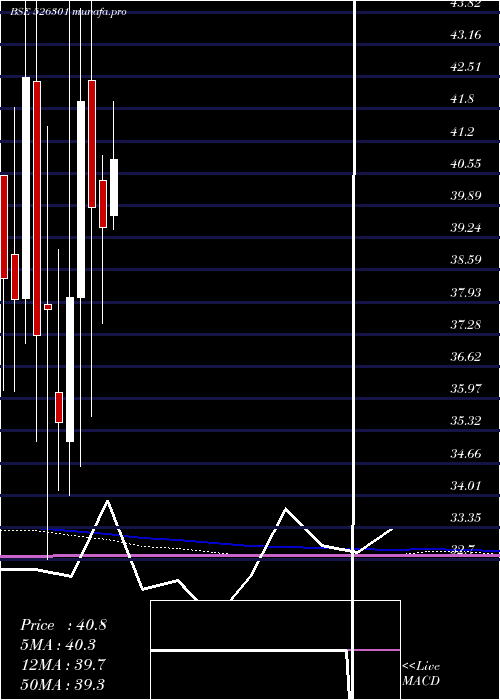Click the last white candlestick body
Viewport: 500px width, 700px height.
pyautogui.click(x=114, y=188)
